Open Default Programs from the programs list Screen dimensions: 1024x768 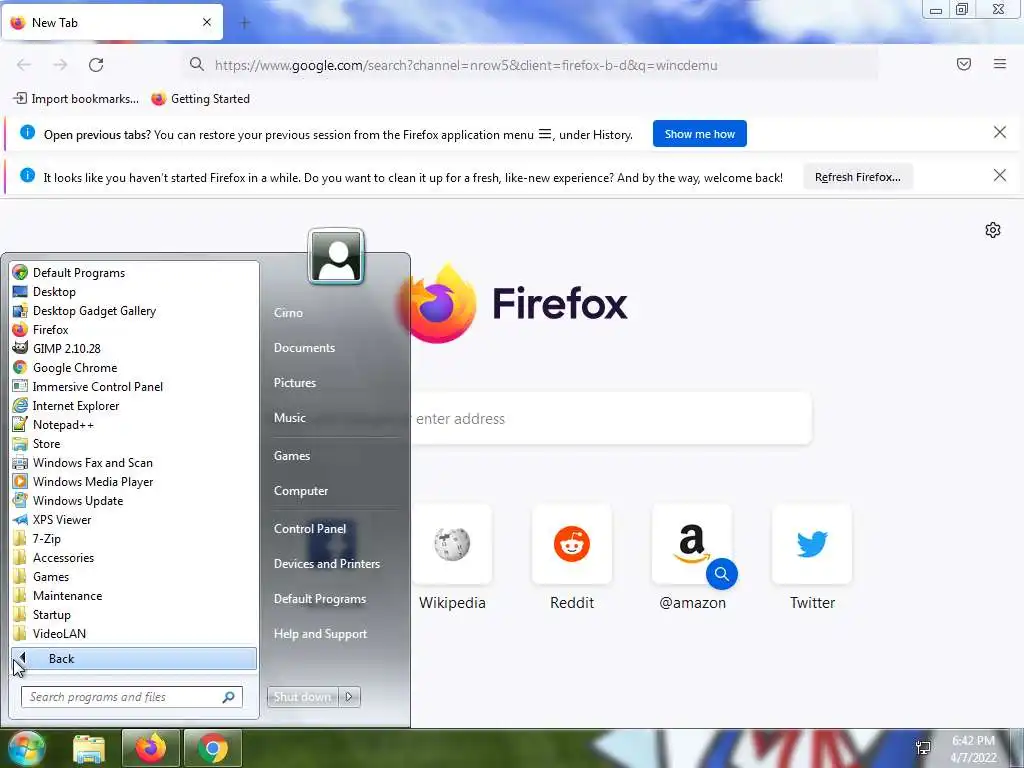tap(134, 272)
